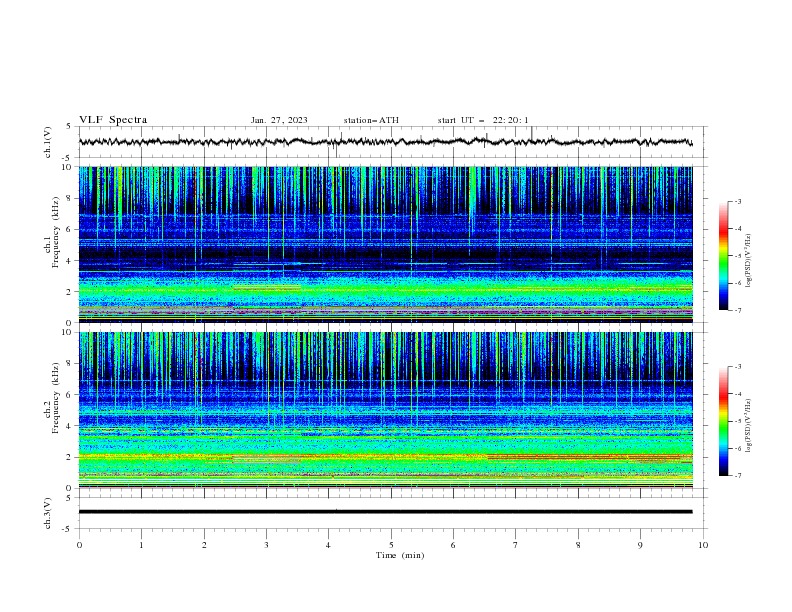Click the time axis tick label '9'

tap(640, 545)
